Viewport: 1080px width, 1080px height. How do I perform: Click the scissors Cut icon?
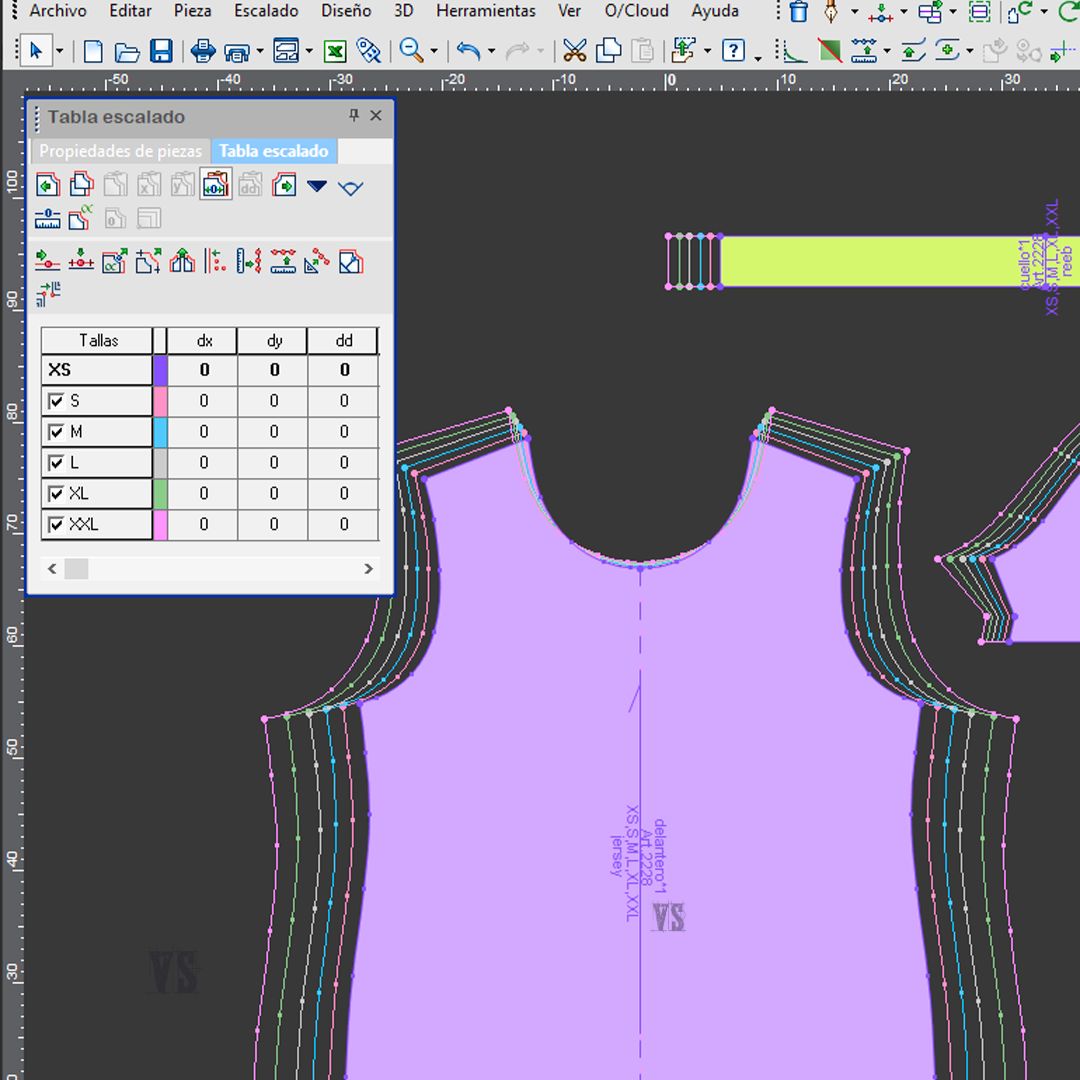(x=574, y=51)
